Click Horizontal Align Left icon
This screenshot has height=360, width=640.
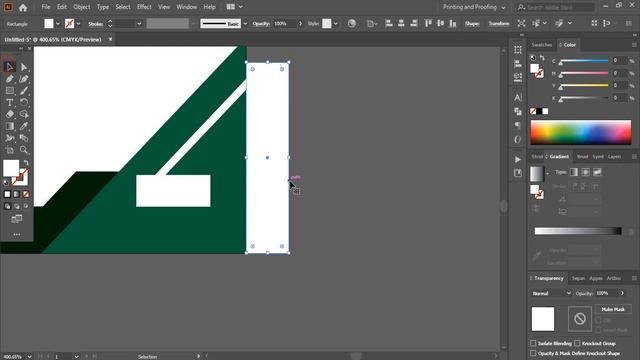[x=389, y=24]
